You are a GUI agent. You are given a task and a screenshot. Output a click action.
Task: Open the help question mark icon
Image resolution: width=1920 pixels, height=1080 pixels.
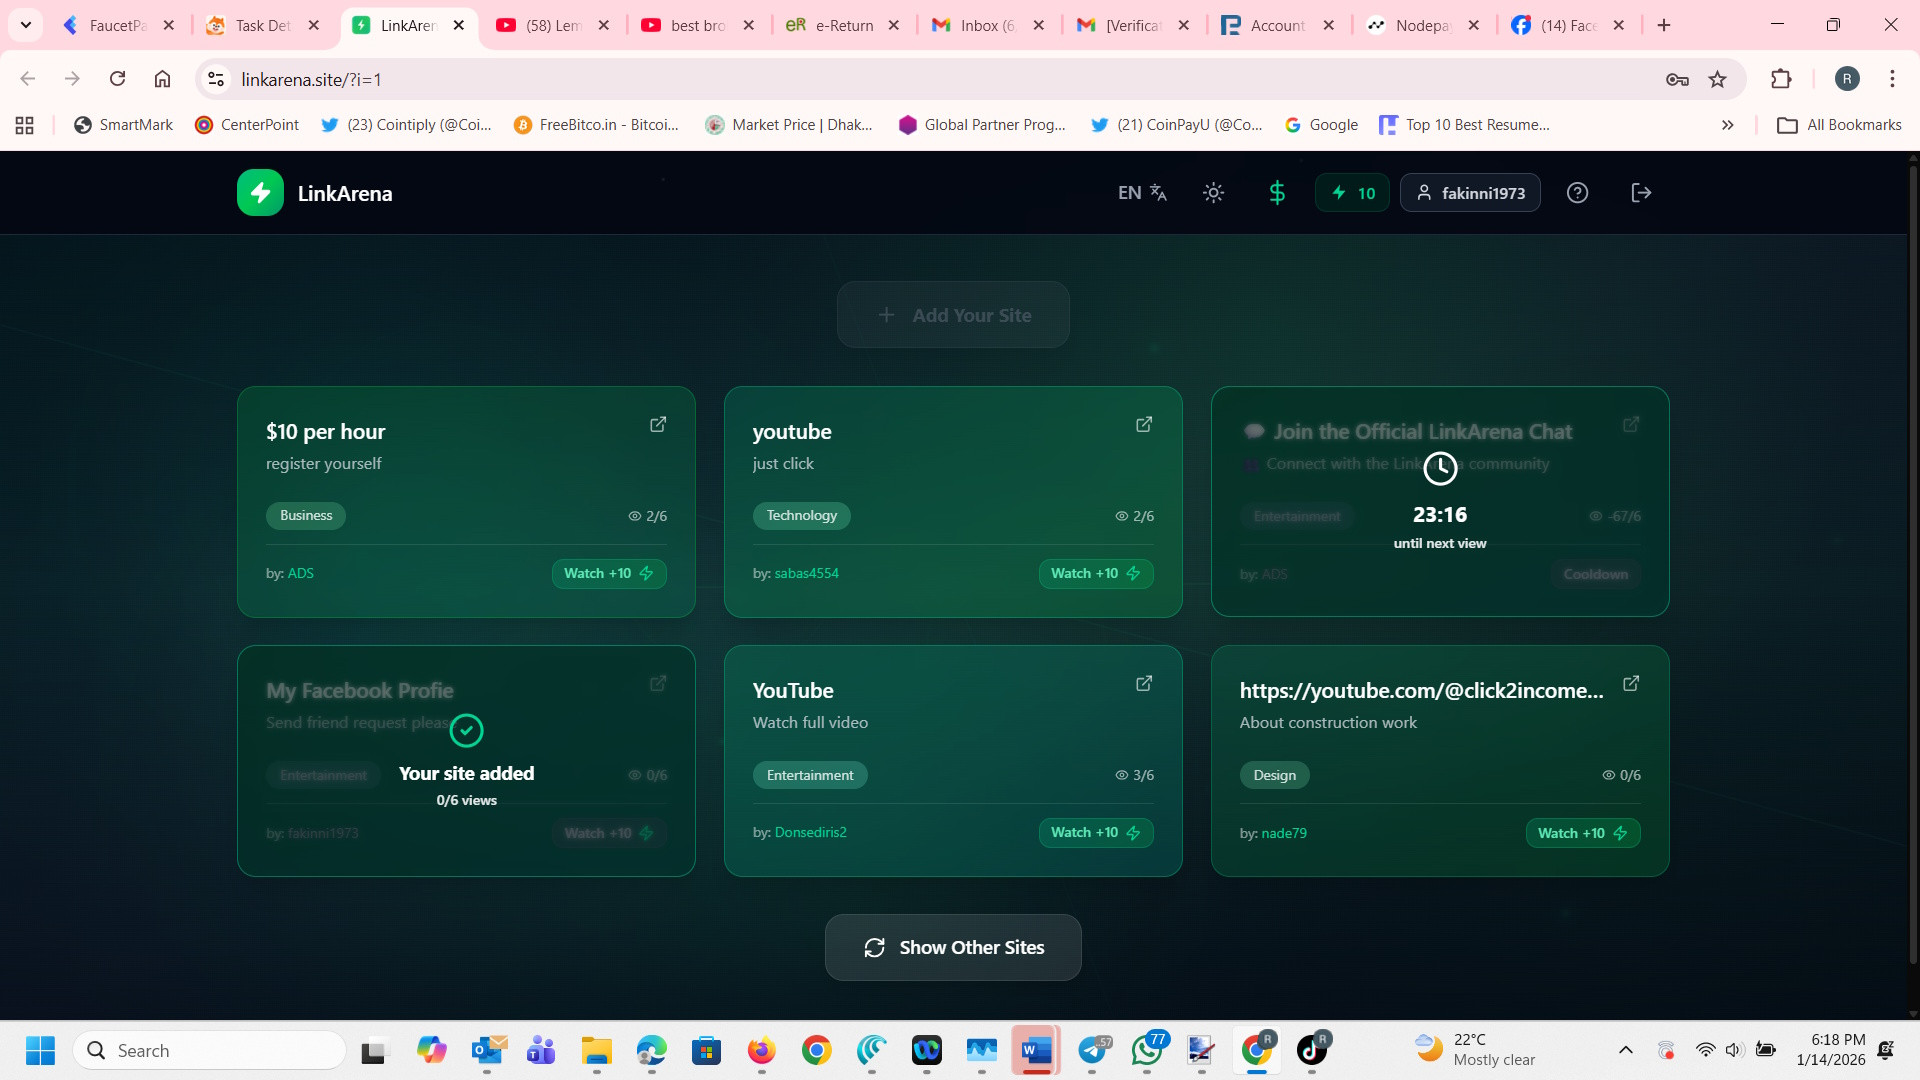tap(1577, 193)
